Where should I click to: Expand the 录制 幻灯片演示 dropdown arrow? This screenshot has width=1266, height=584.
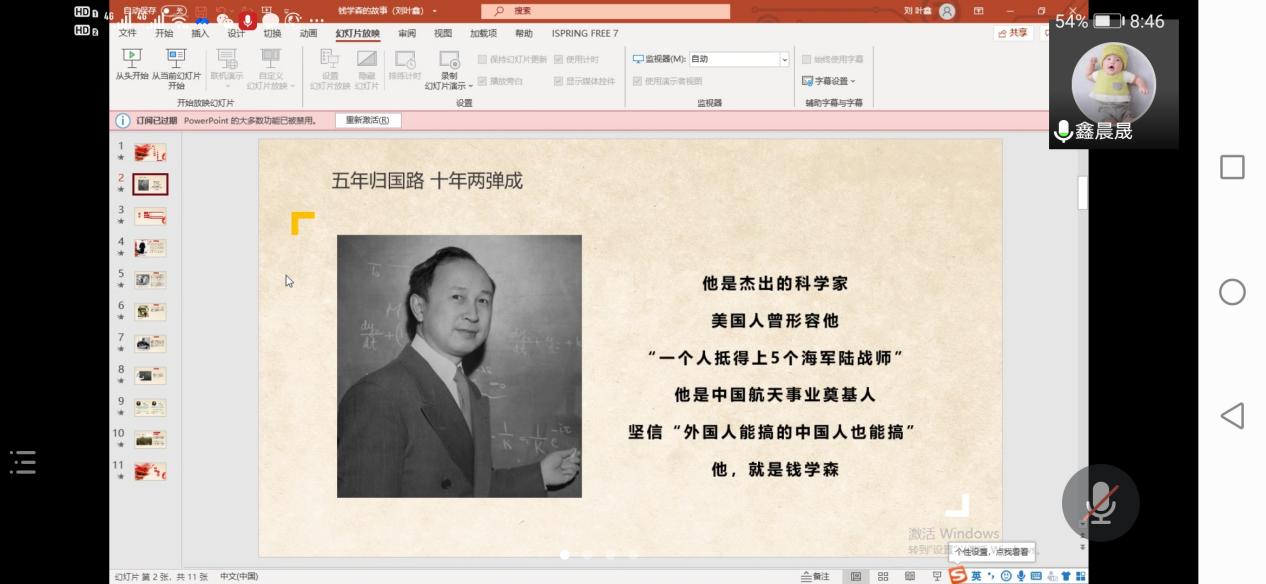[469, 86]
